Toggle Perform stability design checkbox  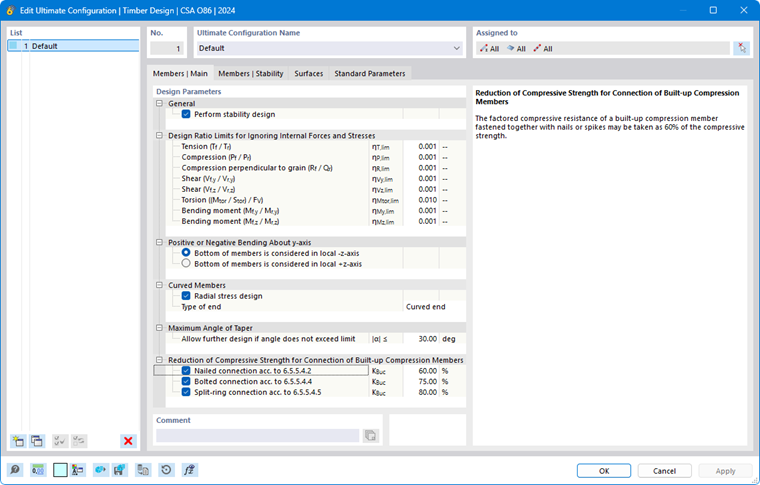click(186, 114)
